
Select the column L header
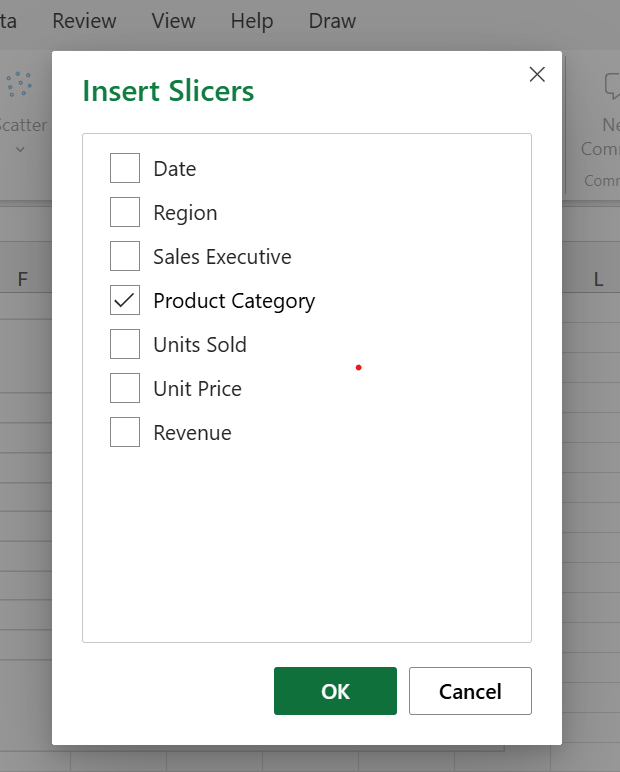598,280
